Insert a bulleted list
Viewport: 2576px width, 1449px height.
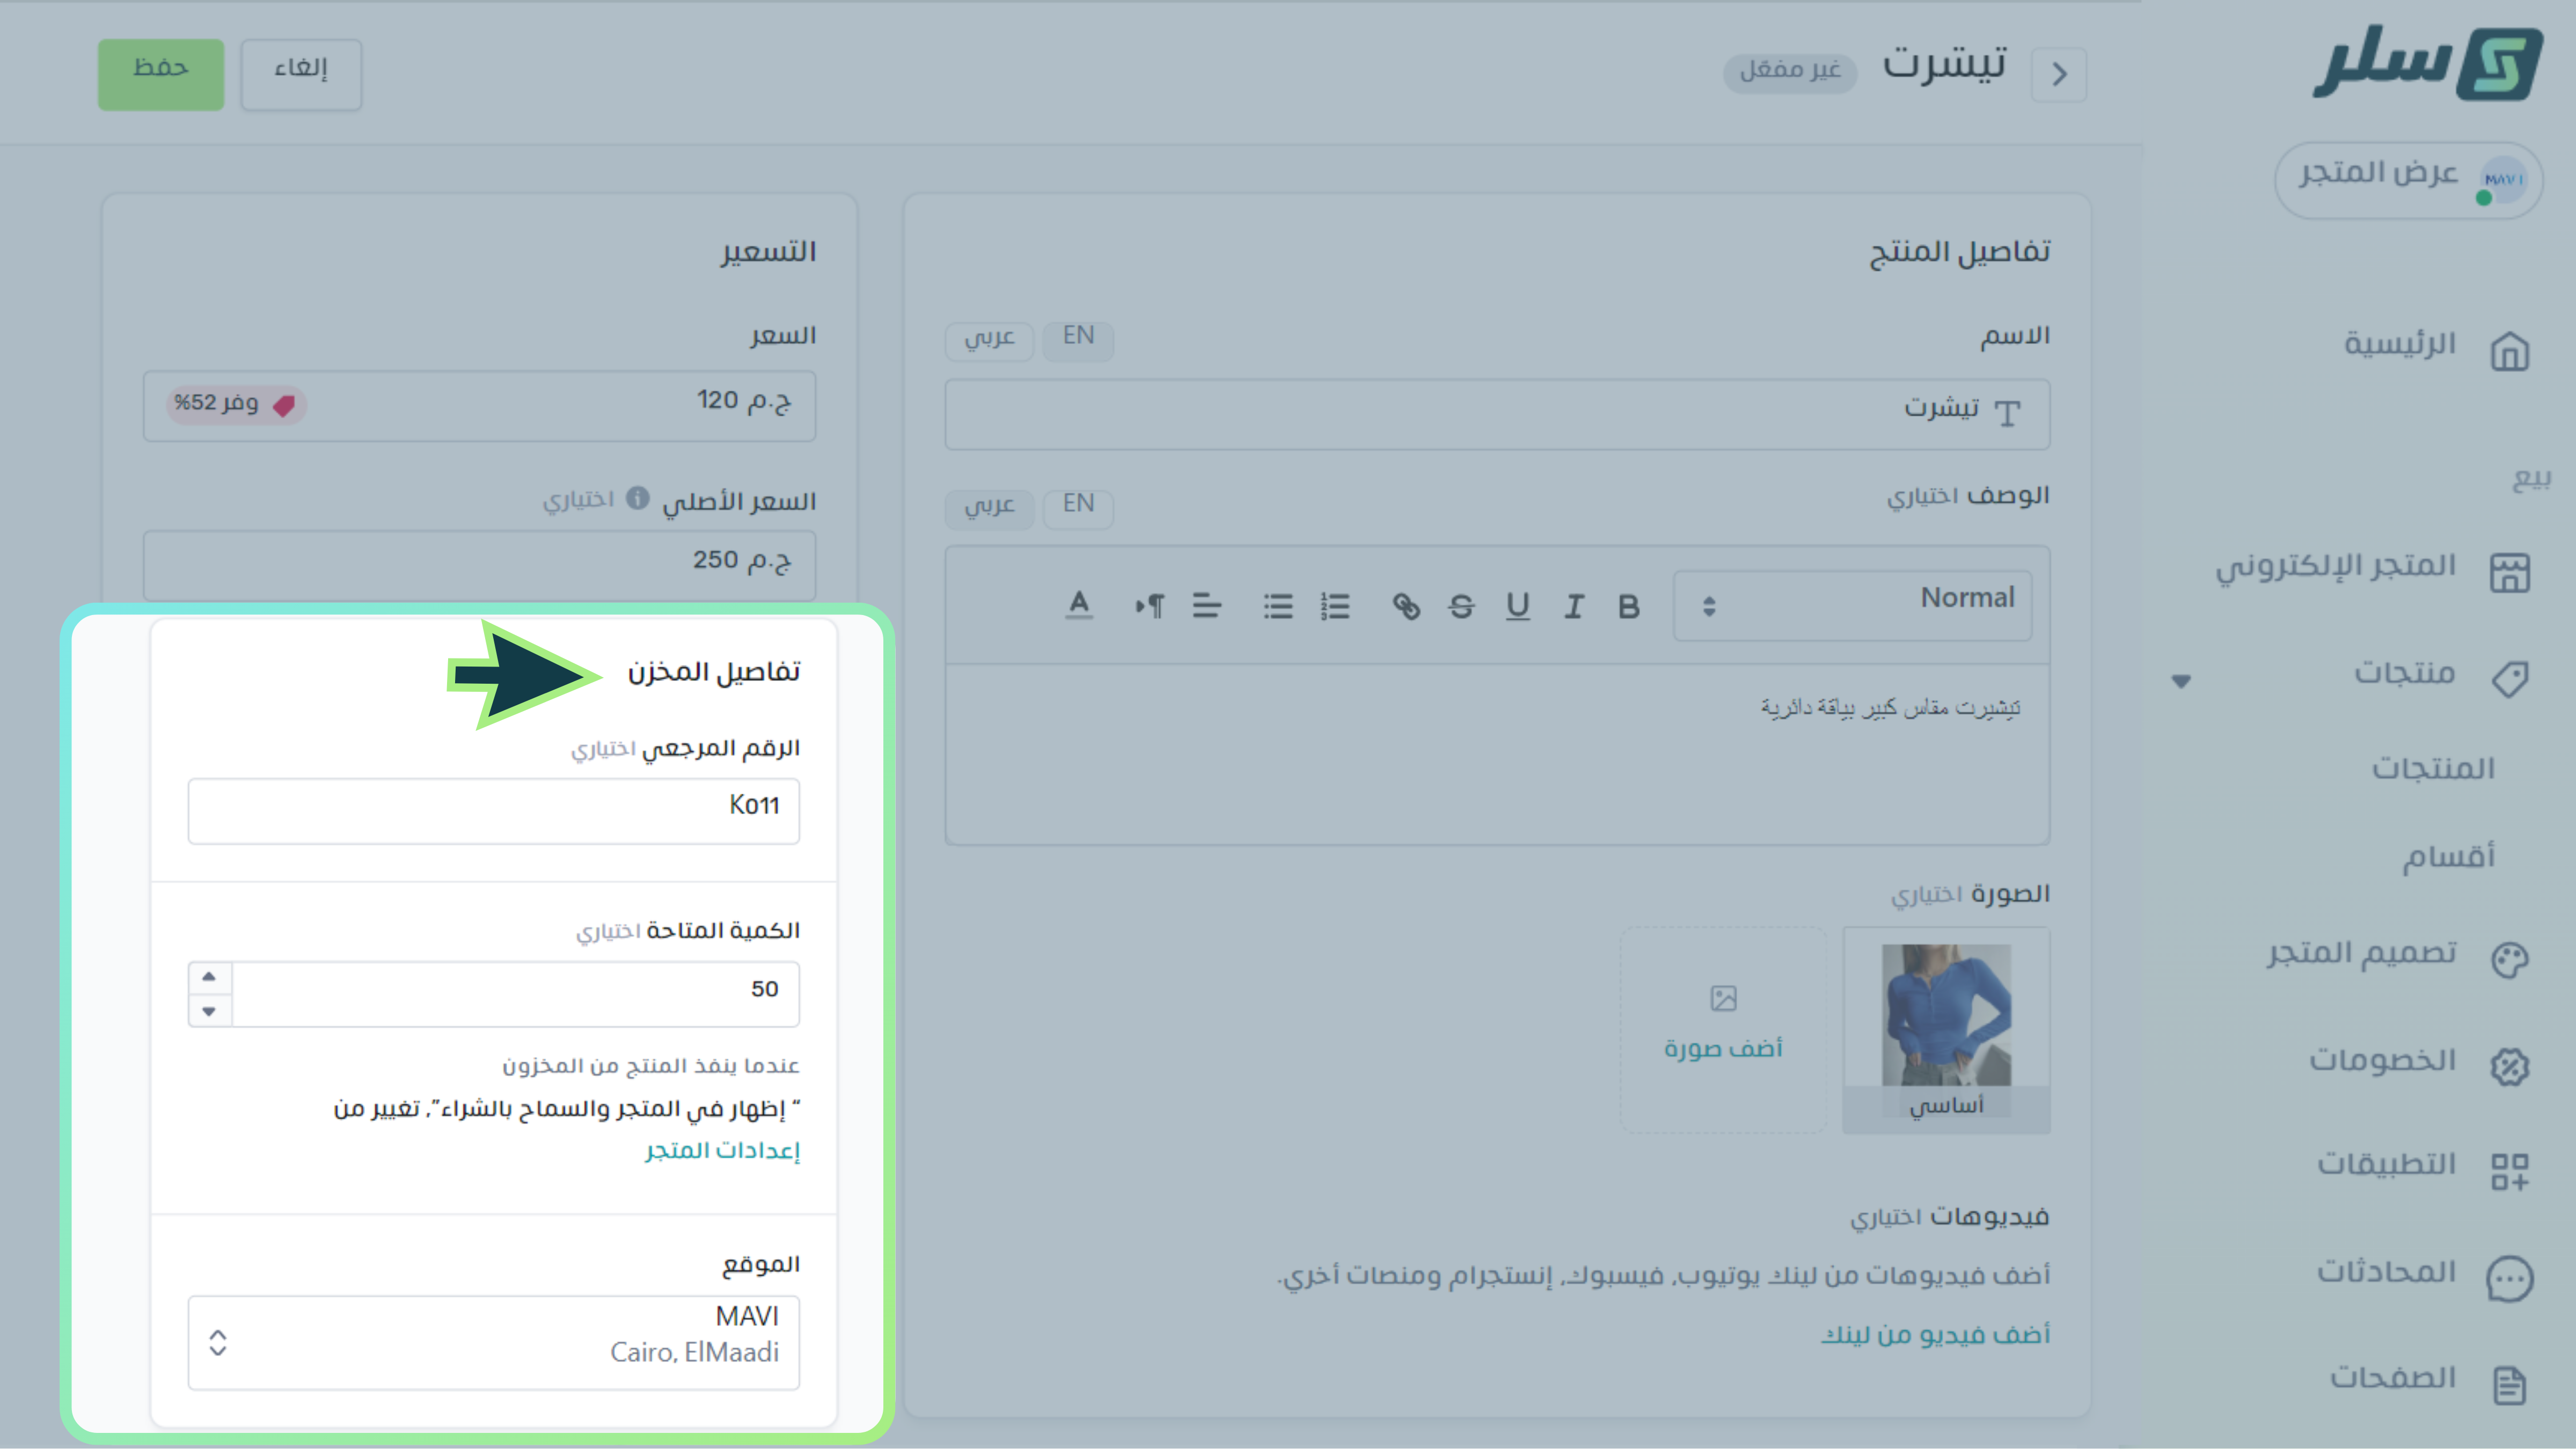[x=1277, y=606]
